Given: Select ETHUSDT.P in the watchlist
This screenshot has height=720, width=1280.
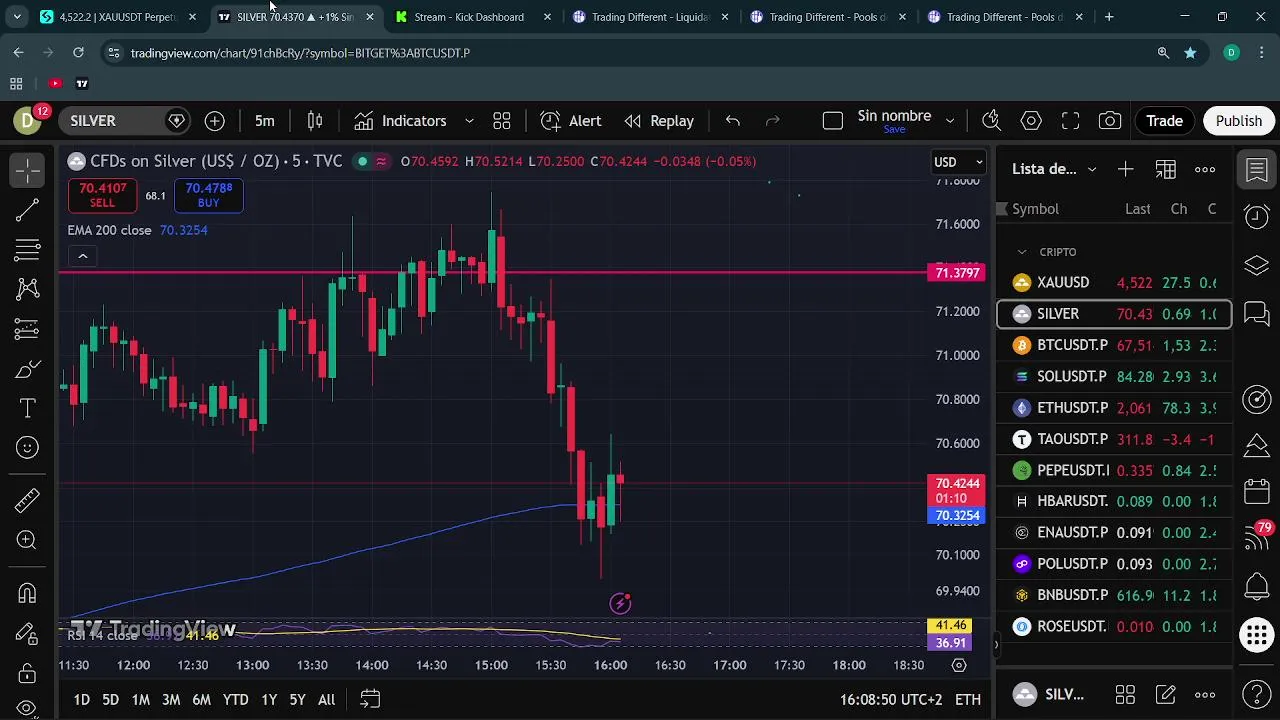Looking at the screenshot, I should click(x=1114, y=408).
